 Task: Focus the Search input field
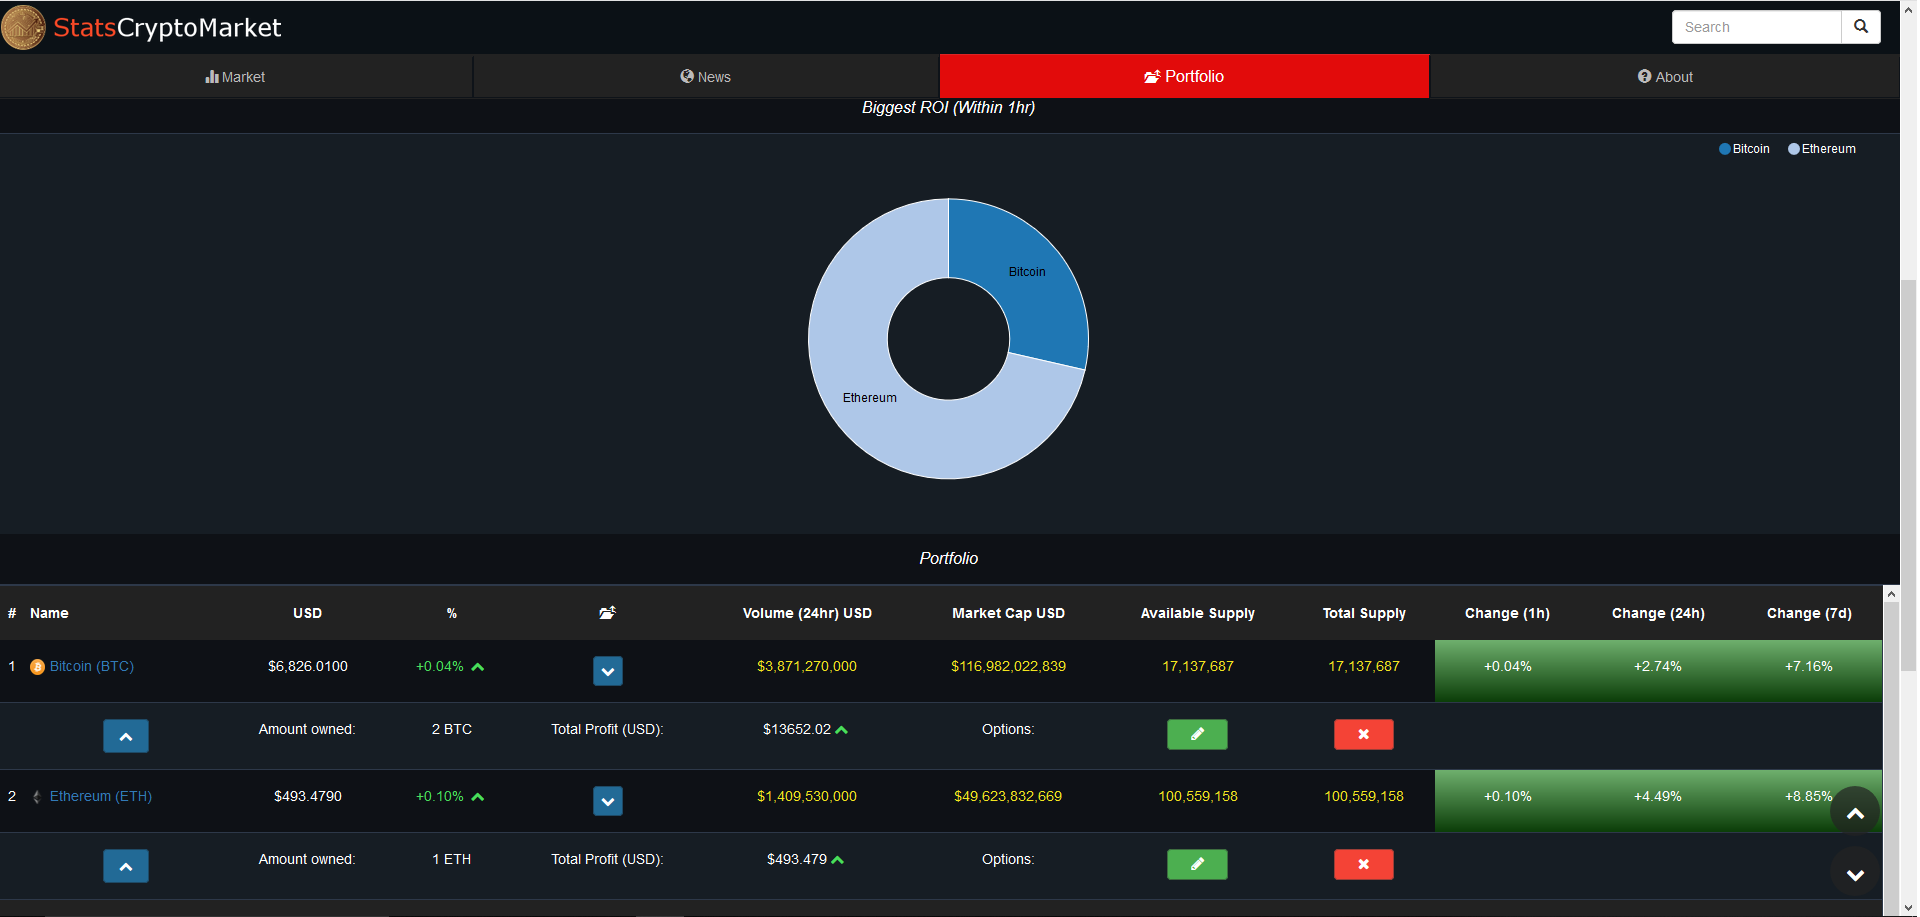(1756, 27)
